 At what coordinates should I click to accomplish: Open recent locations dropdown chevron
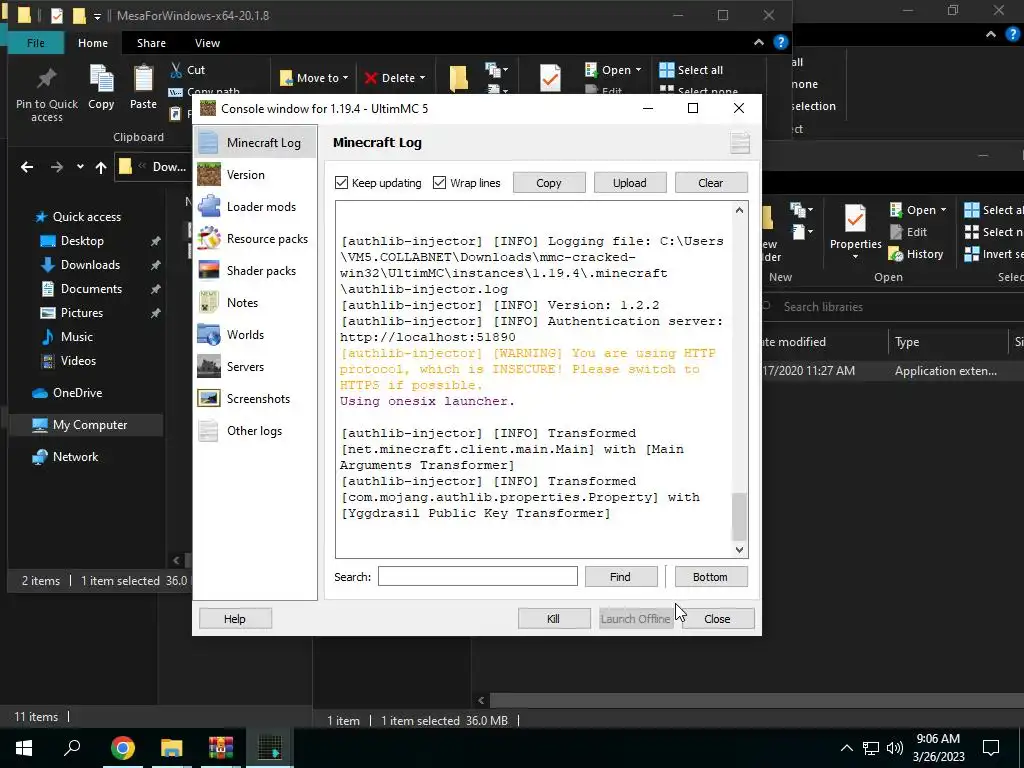(x=80, y=167)
